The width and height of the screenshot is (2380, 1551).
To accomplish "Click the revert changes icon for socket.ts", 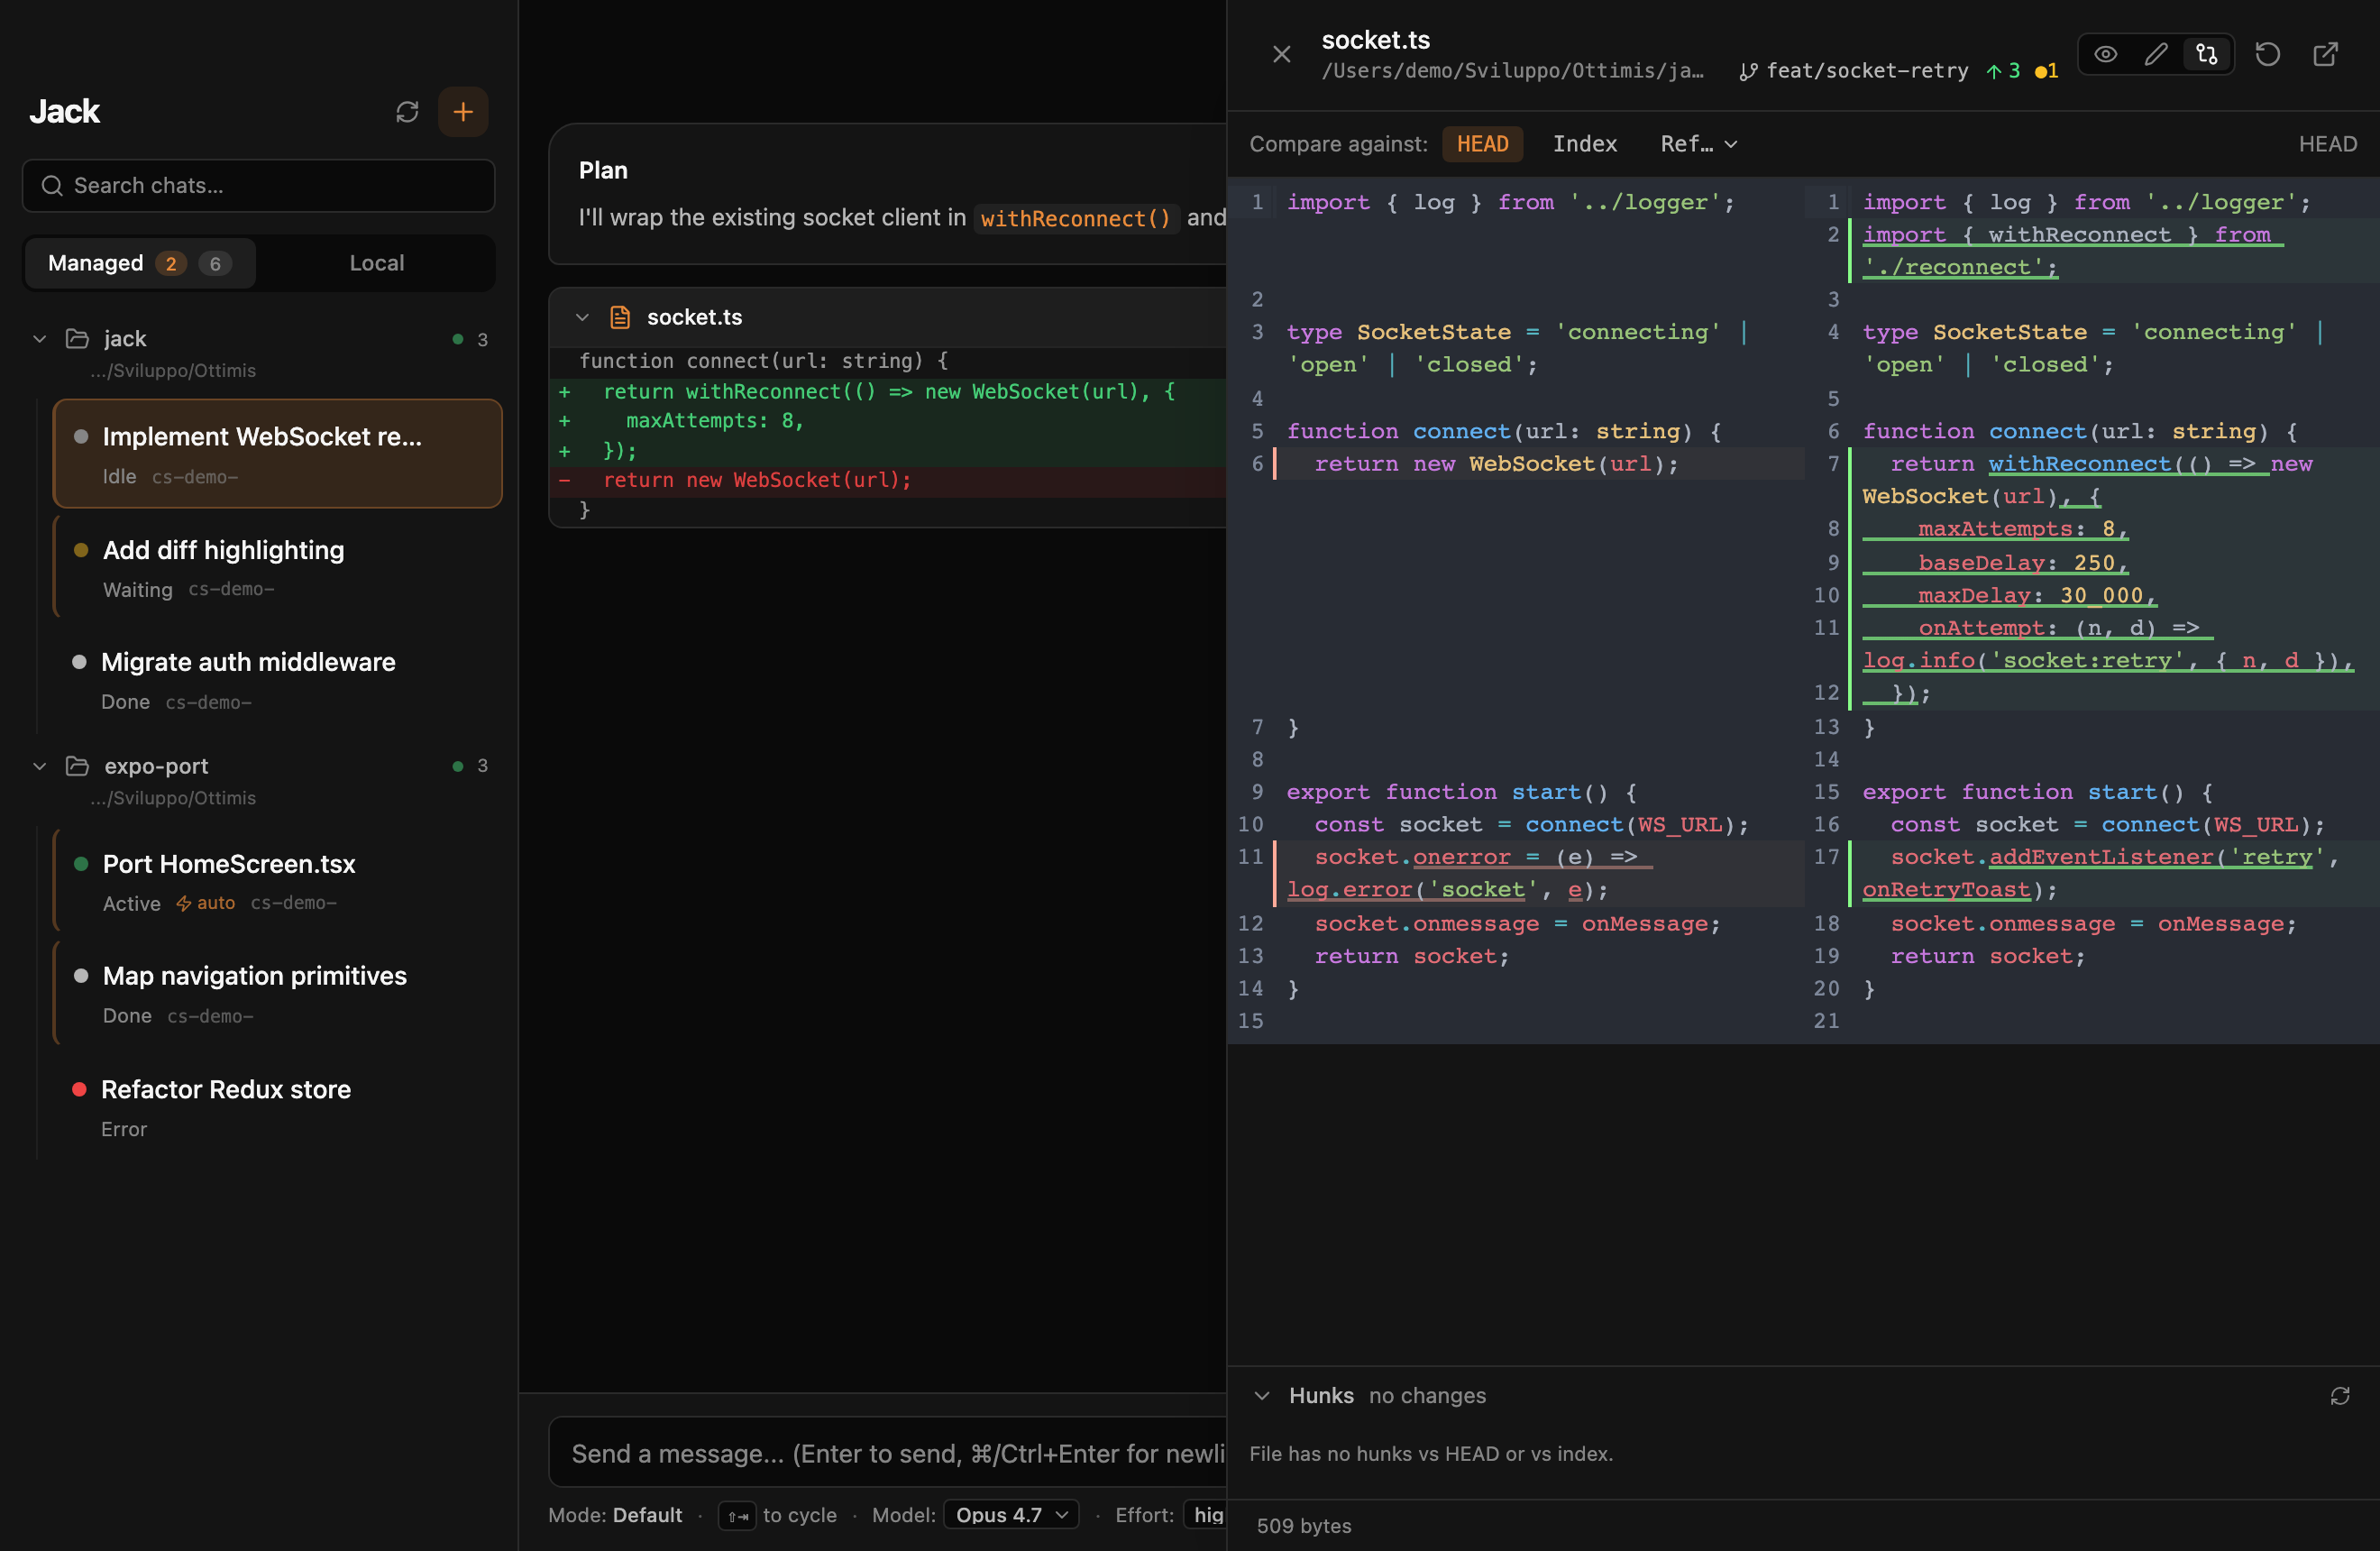I will pos(2268,54).
